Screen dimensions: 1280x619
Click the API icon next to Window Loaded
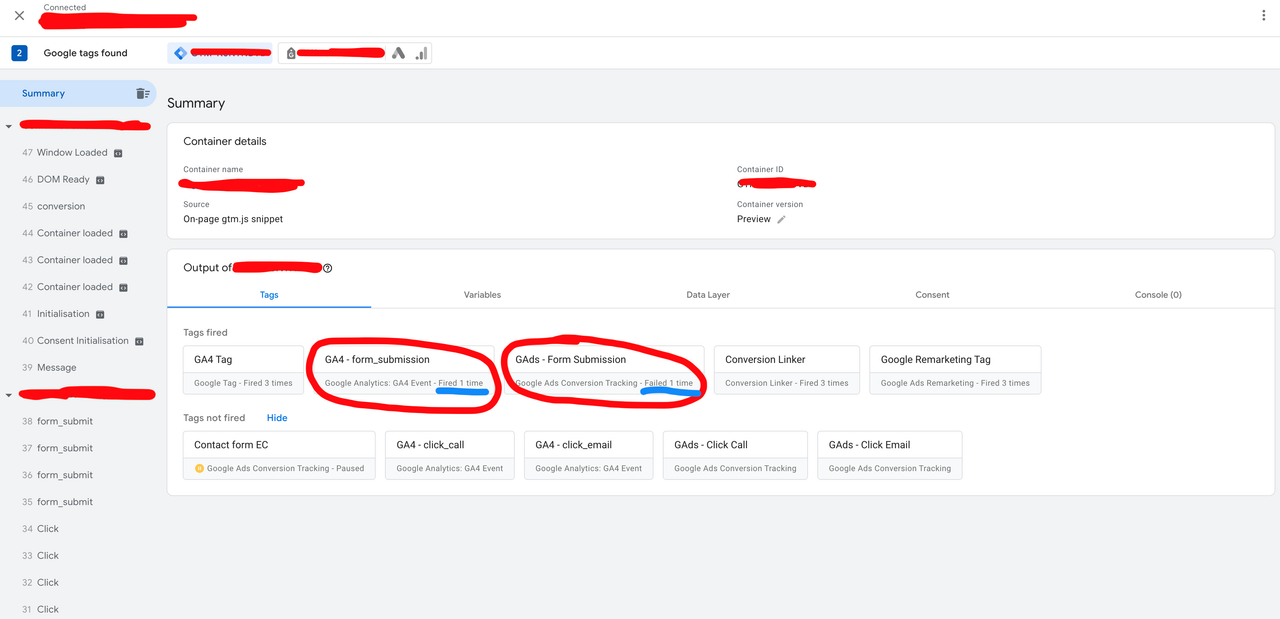pos(118,153)
